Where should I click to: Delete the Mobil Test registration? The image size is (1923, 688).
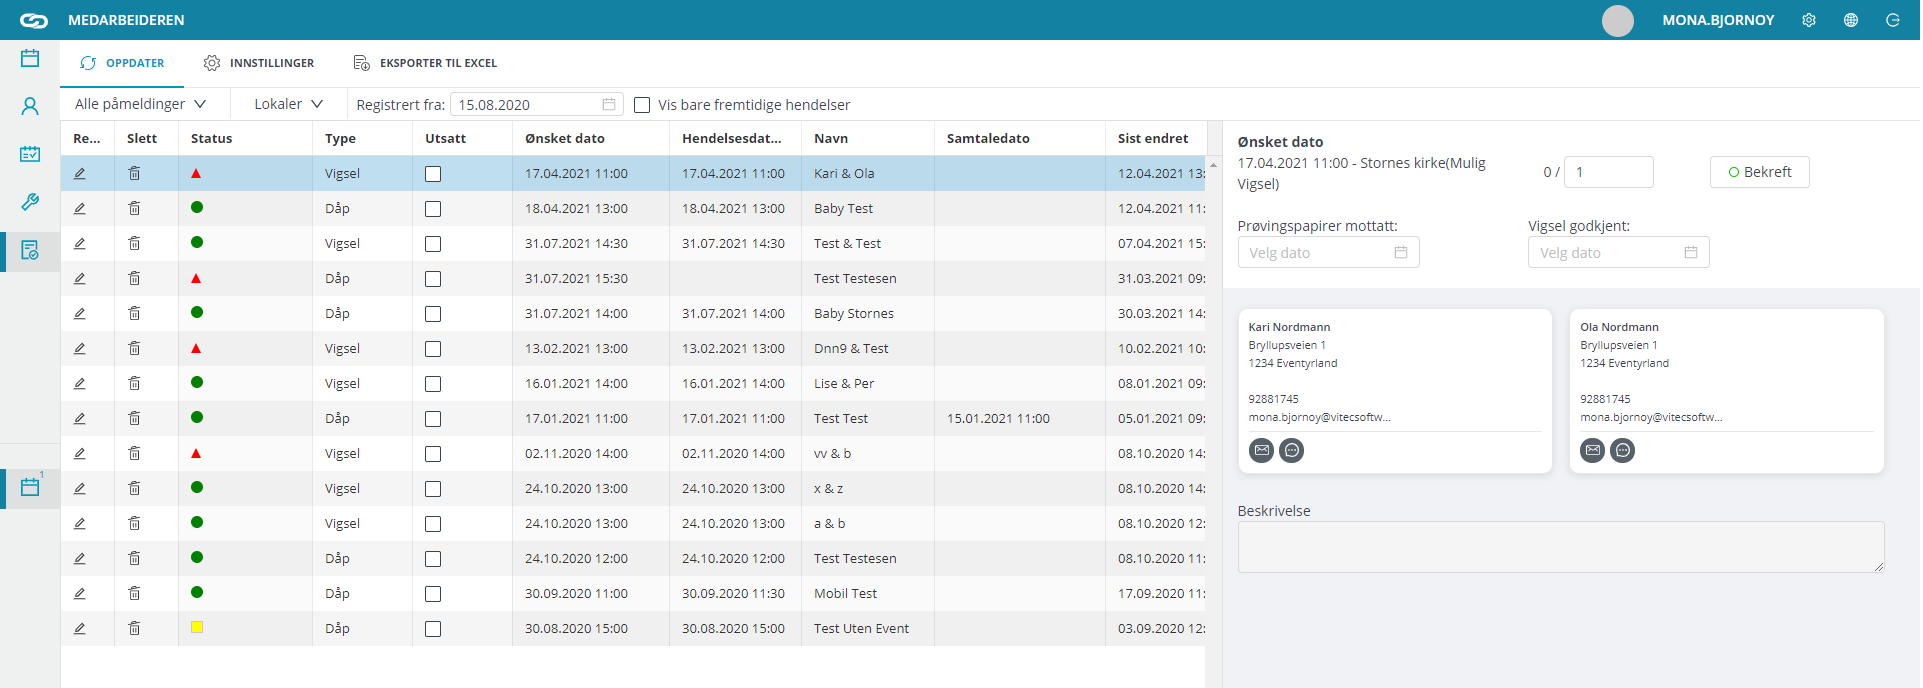pos(134,594)
